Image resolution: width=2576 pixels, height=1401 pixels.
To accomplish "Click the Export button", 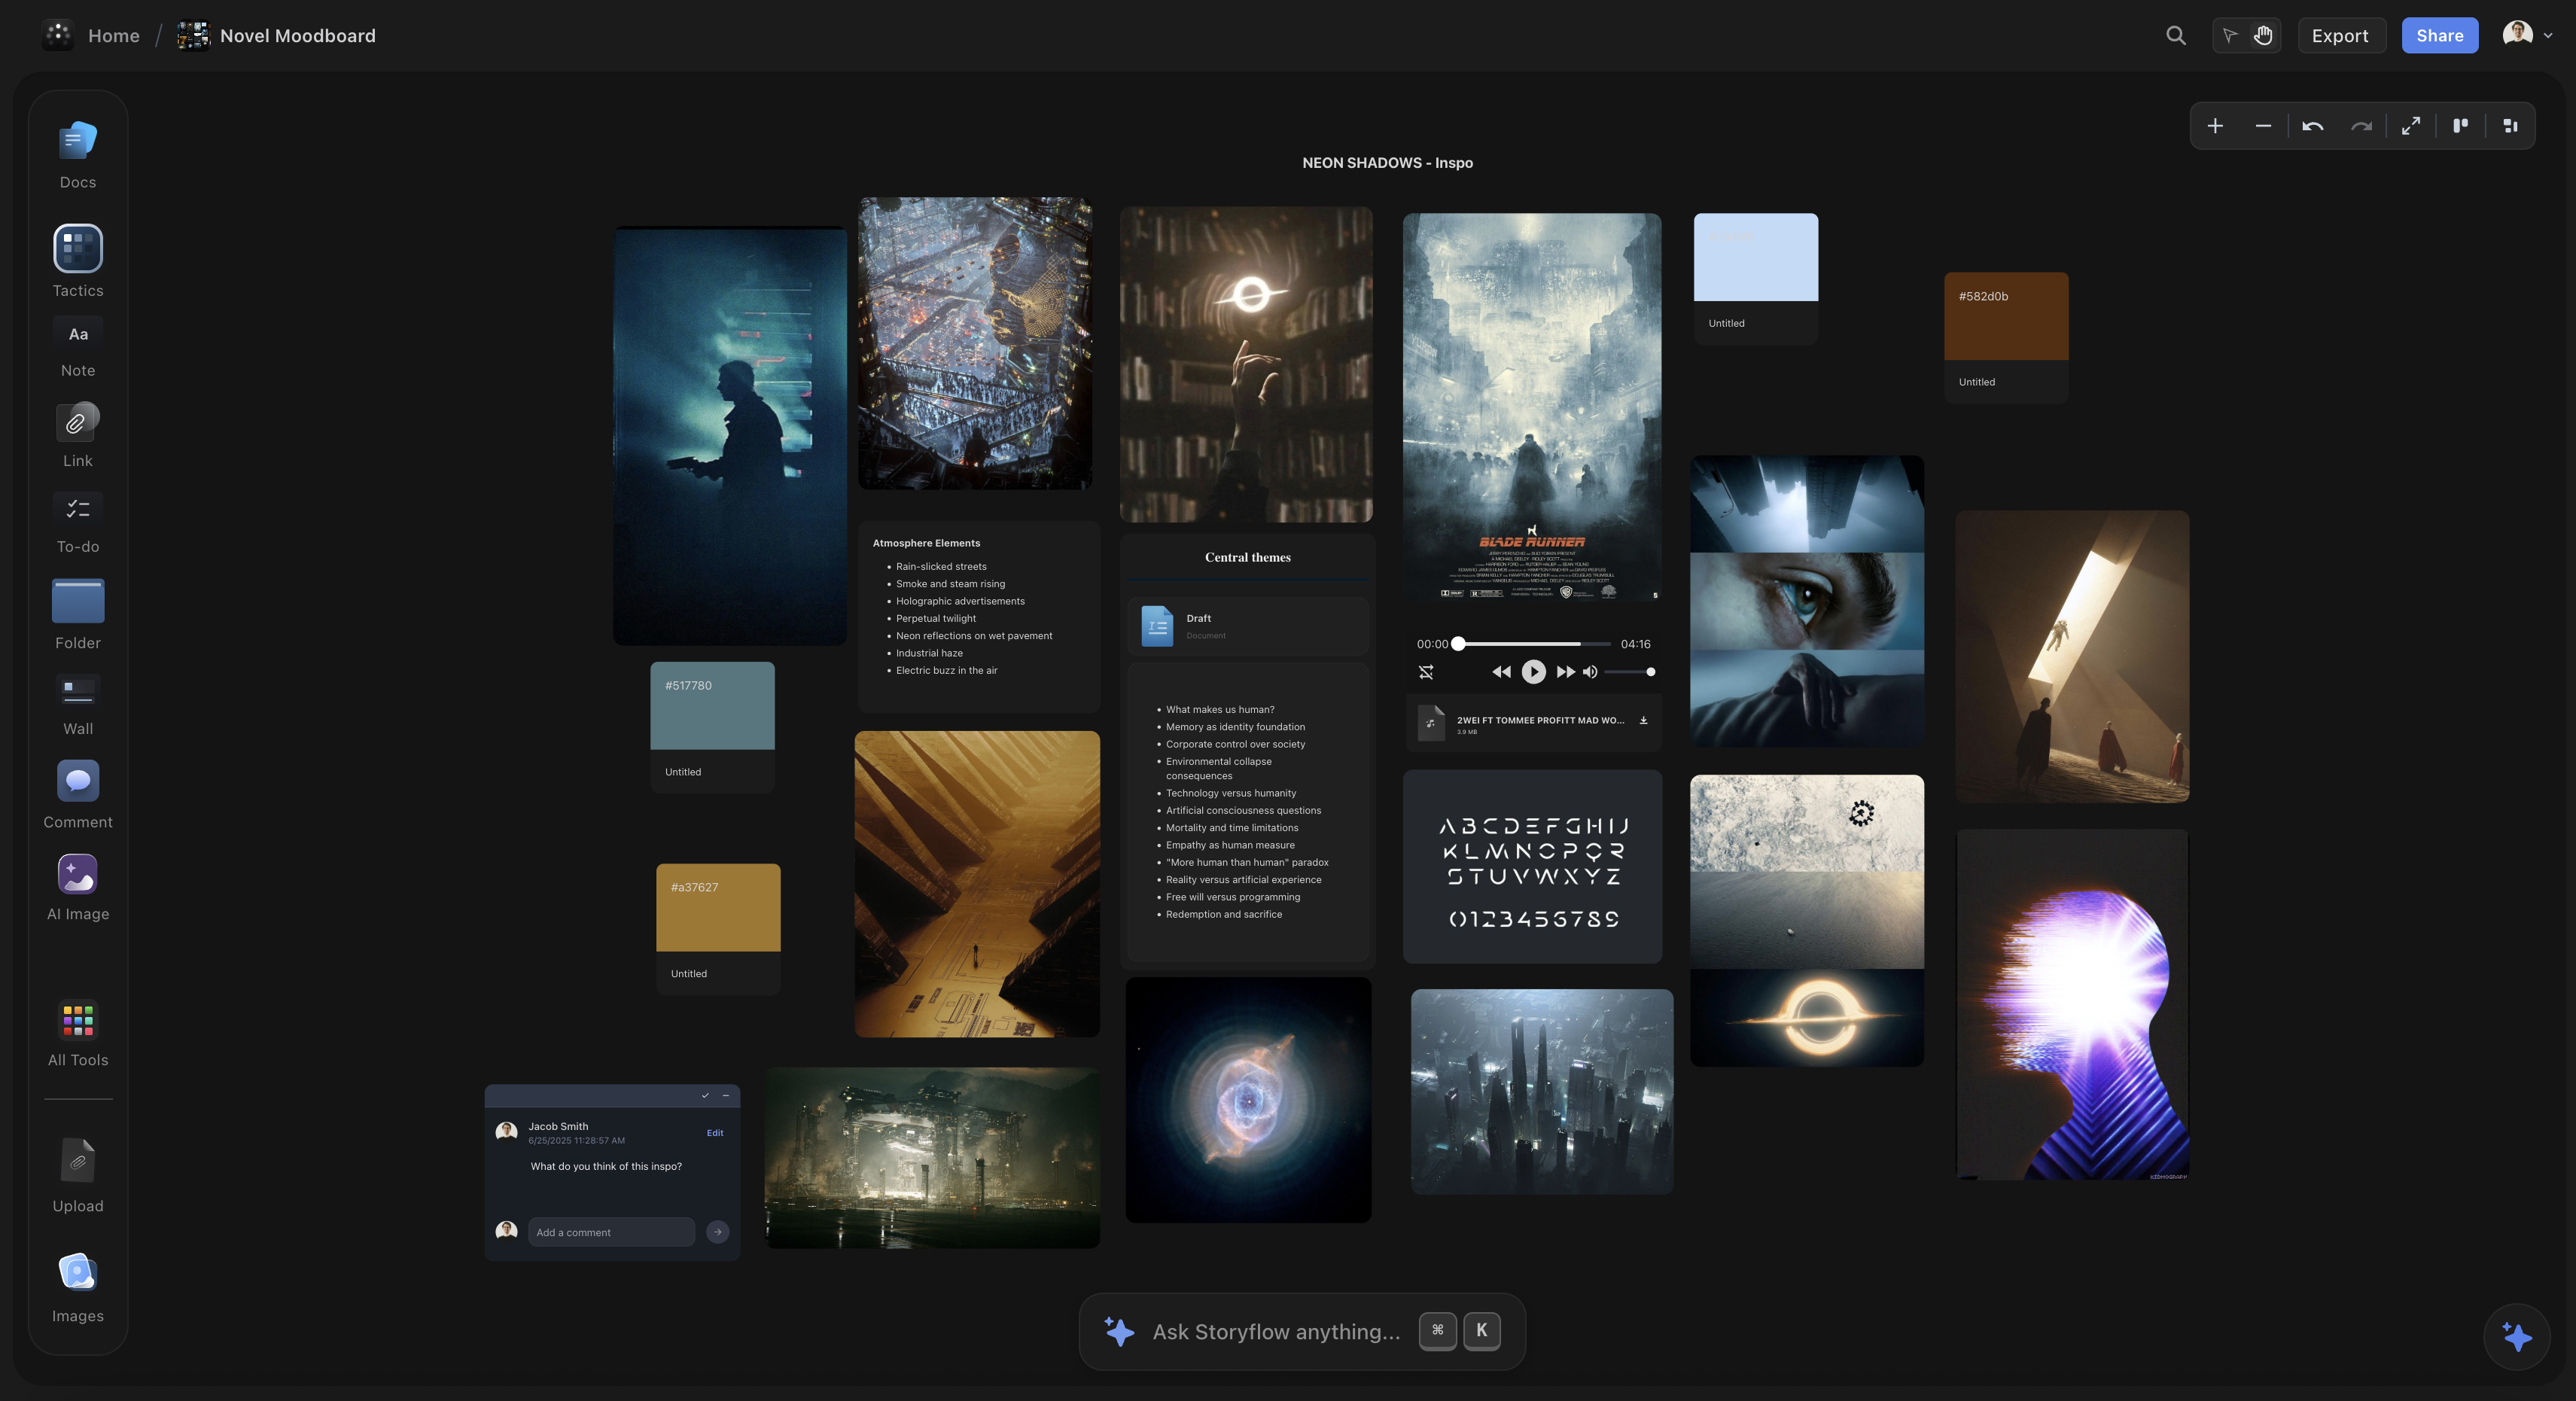I will point(2341,35).
